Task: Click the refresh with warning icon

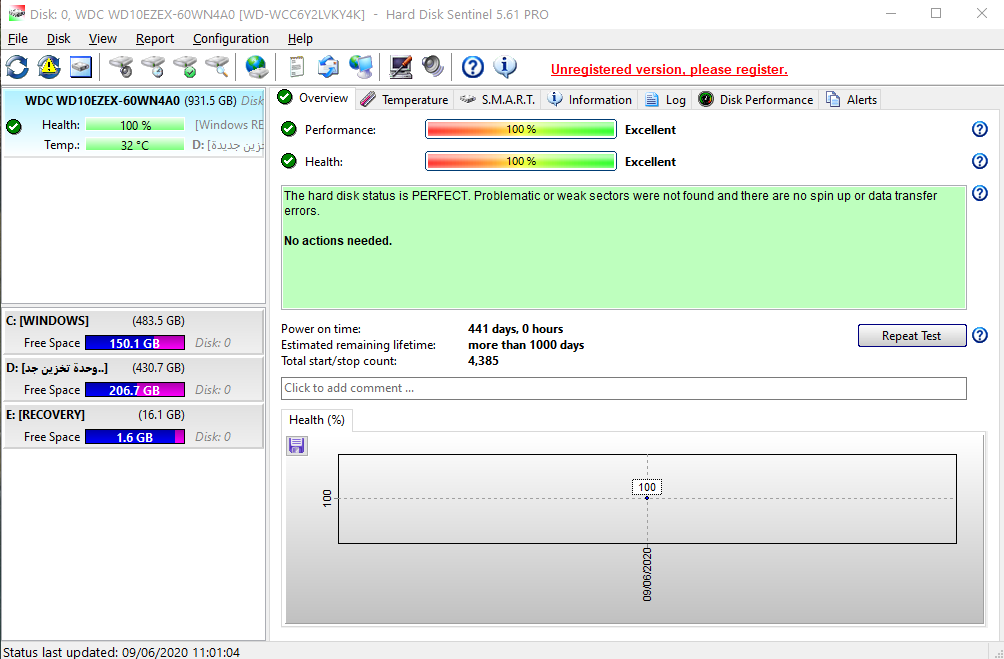Action: click(49, 67)
